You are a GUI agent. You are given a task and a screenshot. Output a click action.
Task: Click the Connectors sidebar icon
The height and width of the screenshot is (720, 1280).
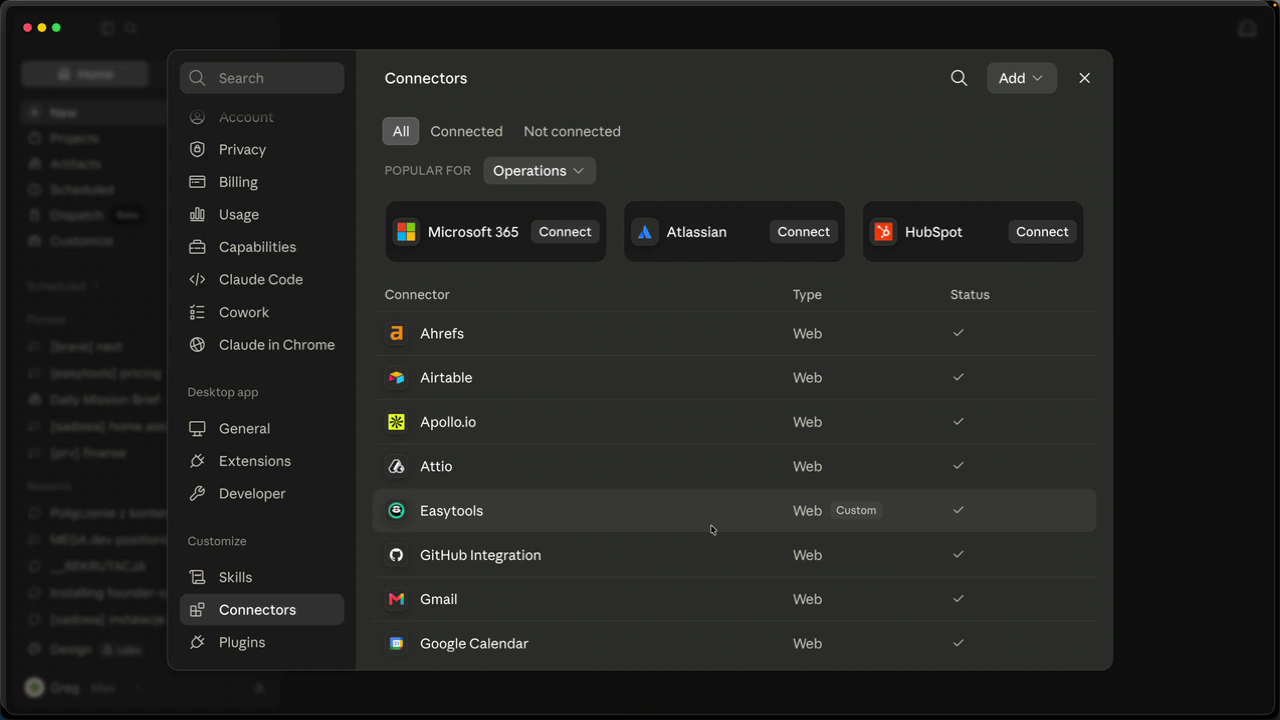pyautogui.click(x=197, y=610)
